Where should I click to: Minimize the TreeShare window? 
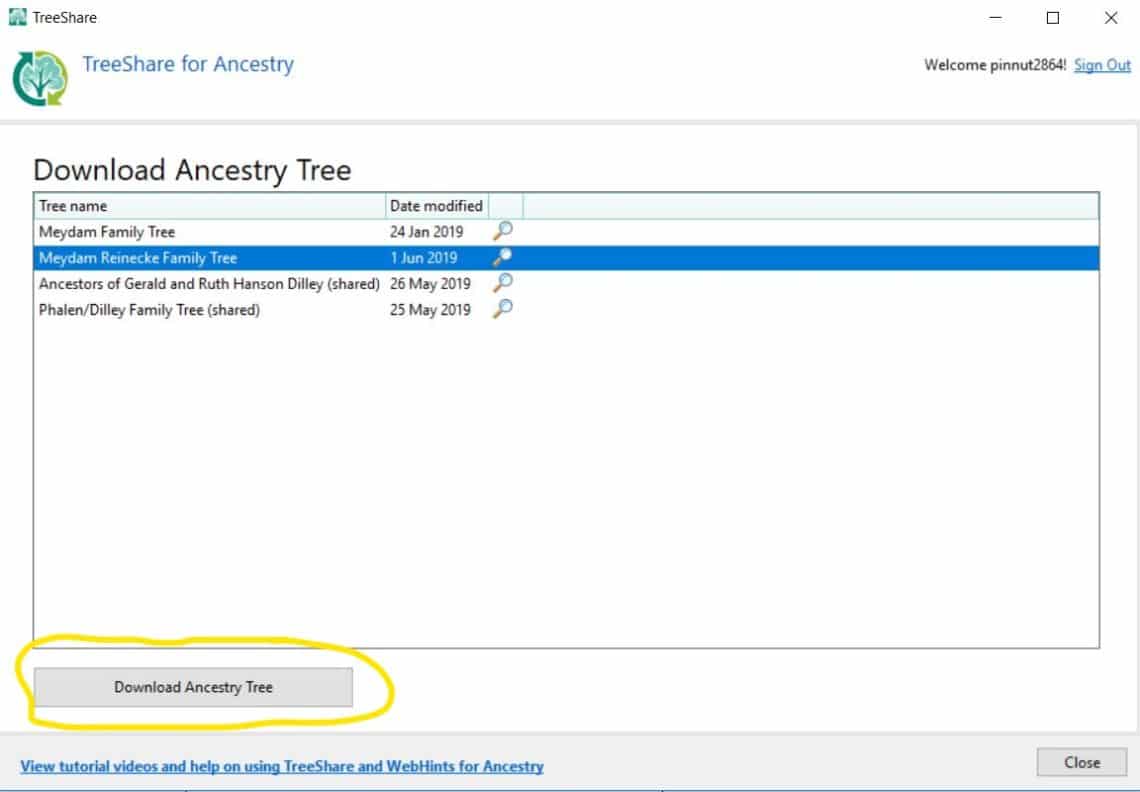(994, 17)
